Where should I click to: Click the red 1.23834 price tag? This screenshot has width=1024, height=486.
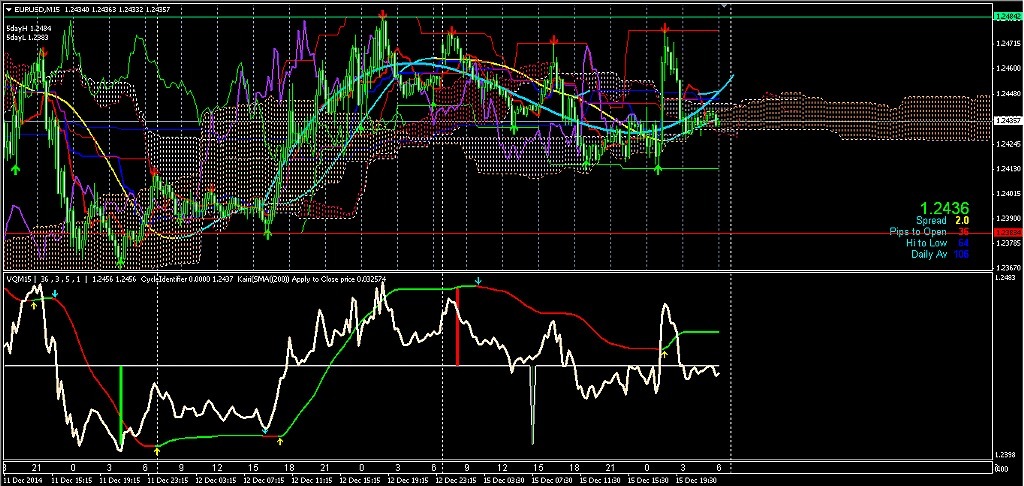[1007, 233]
